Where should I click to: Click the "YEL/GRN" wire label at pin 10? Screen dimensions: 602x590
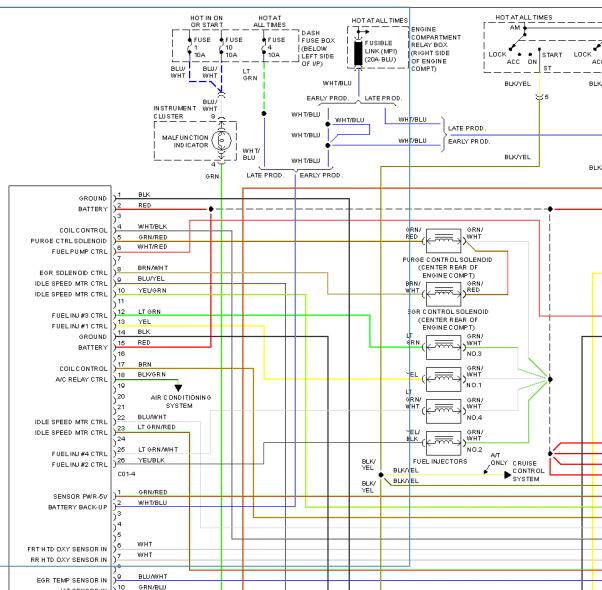coord(152,290)
